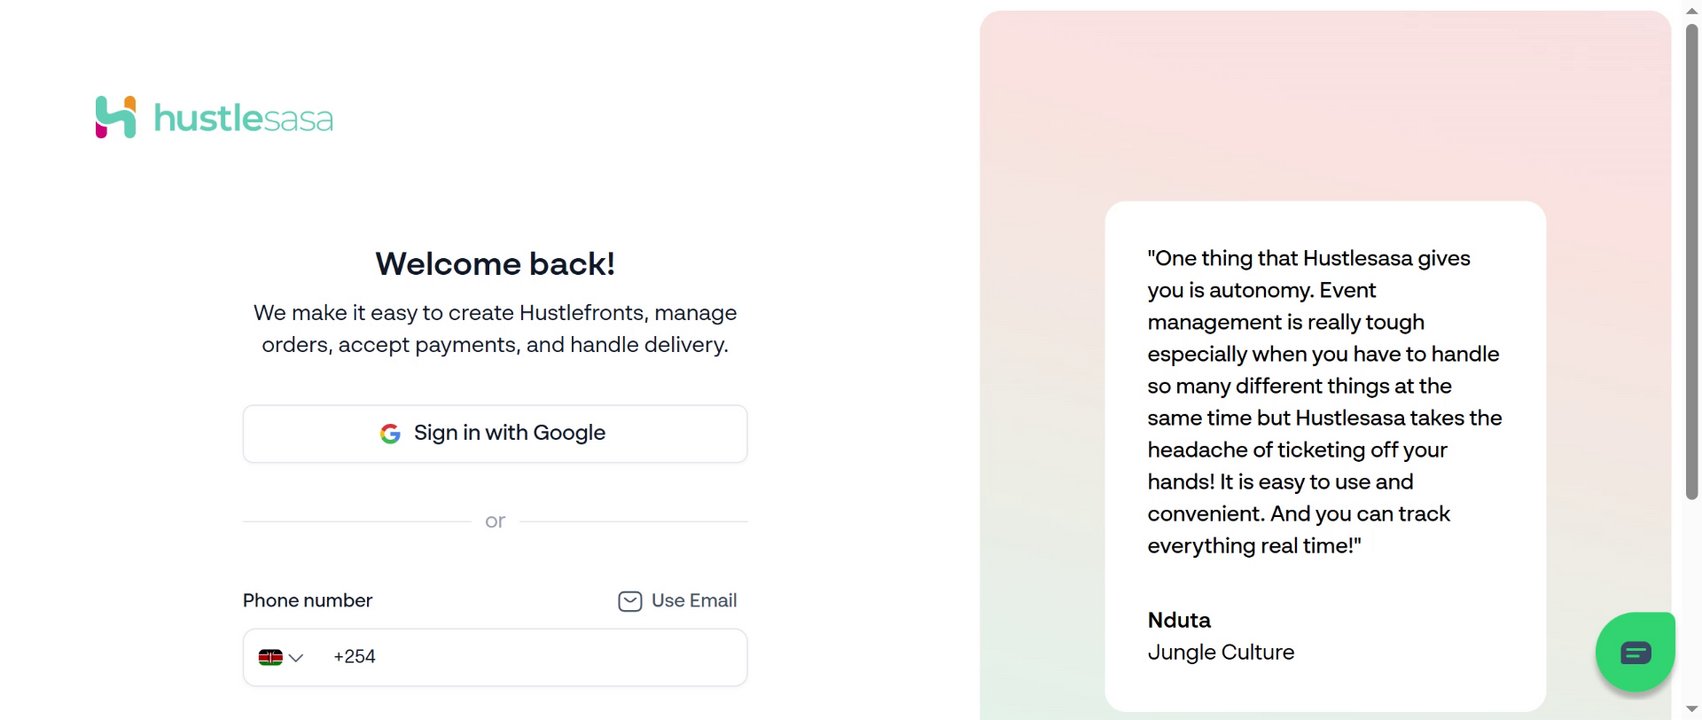Click the scroll down arrow
The width and height of the screenshot is (1702, 720).
pos(1692,711)
